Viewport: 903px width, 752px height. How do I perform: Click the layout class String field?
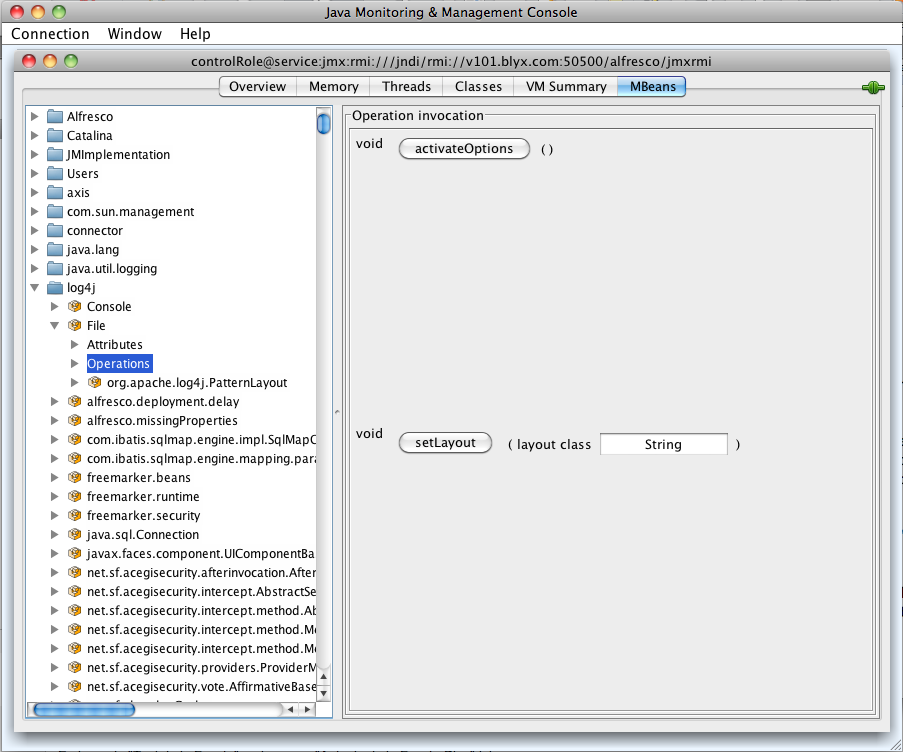[x=663, y=445]
